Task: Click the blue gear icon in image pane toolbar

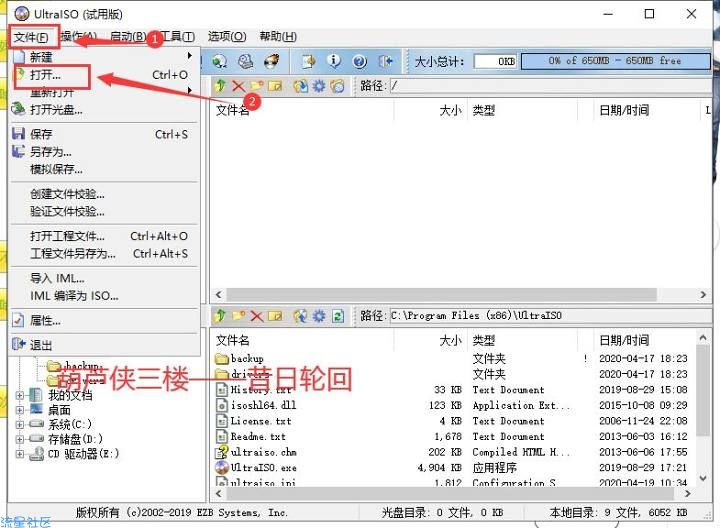Action: tap(319, 86)
